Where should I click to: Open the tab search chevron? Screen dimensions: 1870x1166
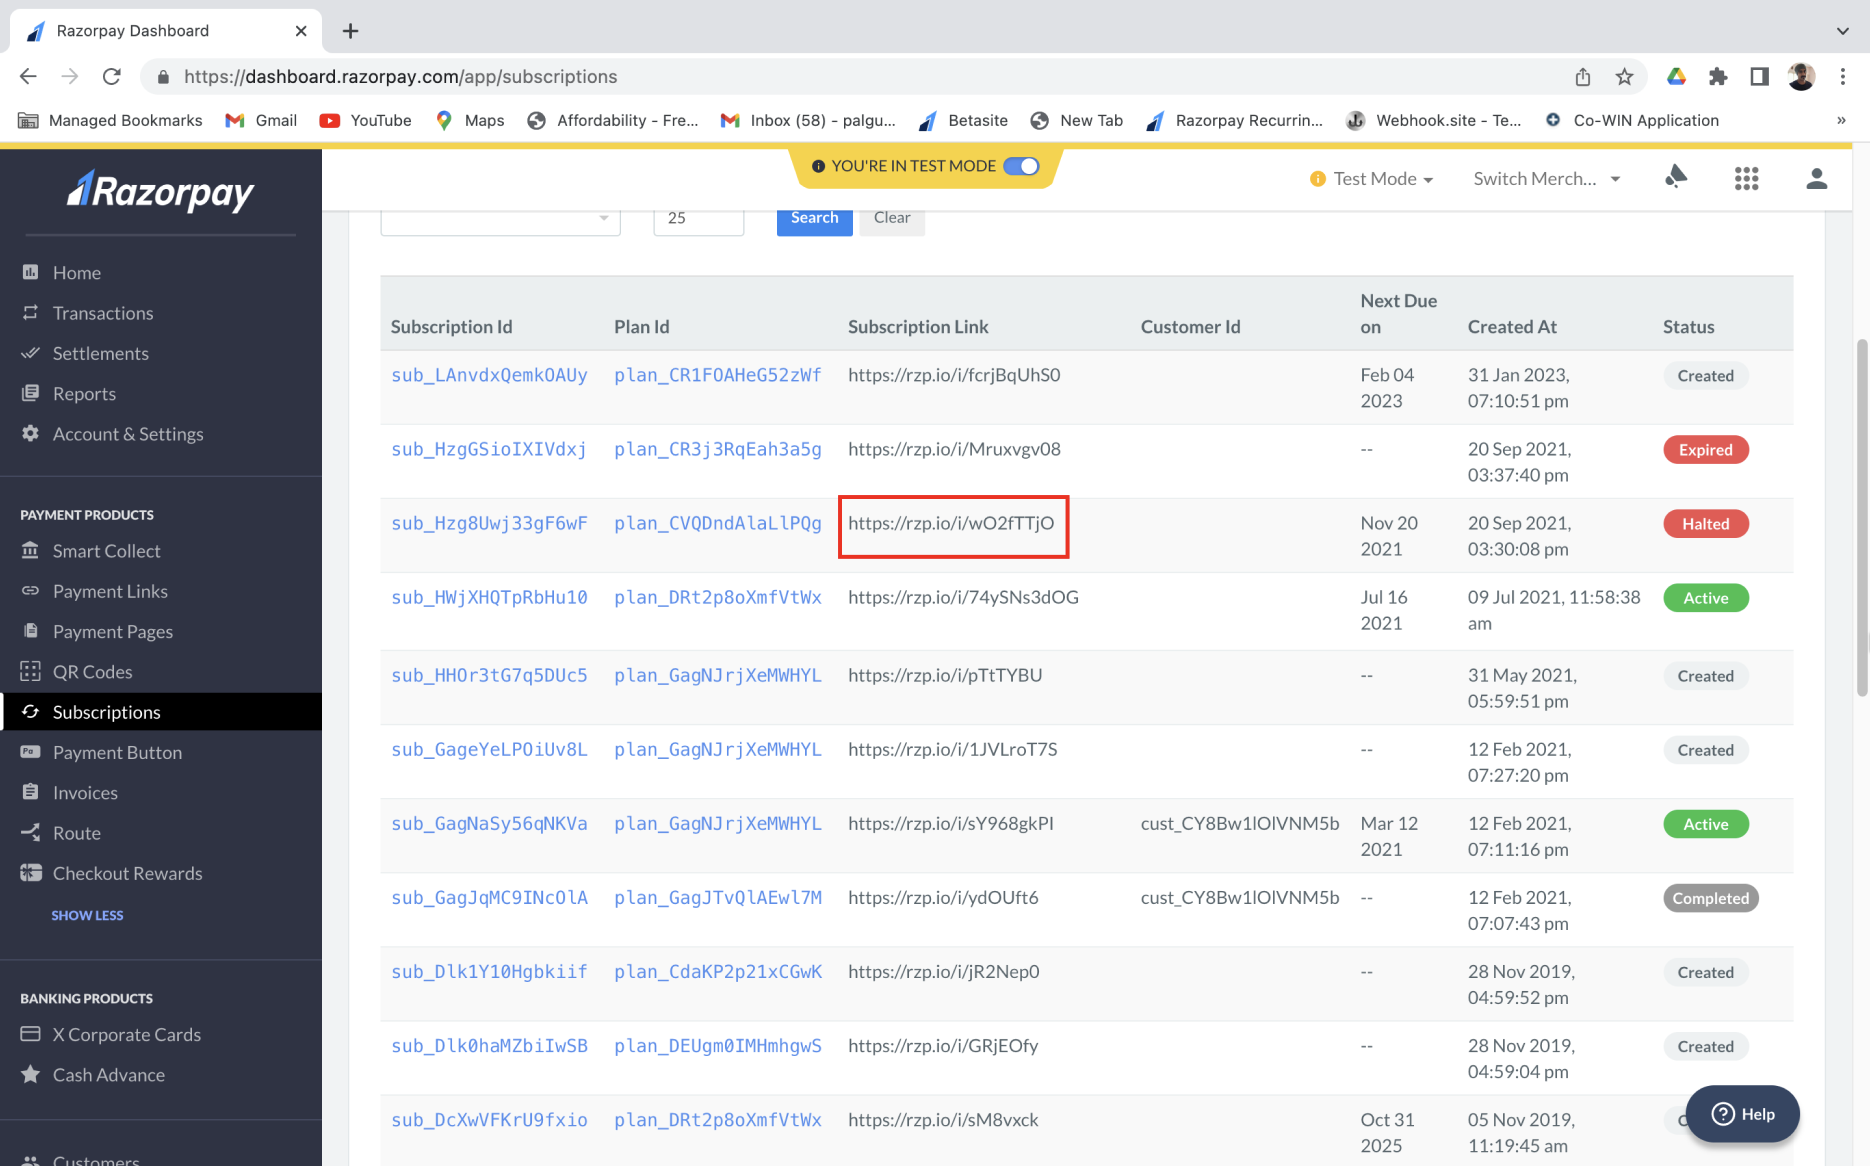[x=1842, y=31]
